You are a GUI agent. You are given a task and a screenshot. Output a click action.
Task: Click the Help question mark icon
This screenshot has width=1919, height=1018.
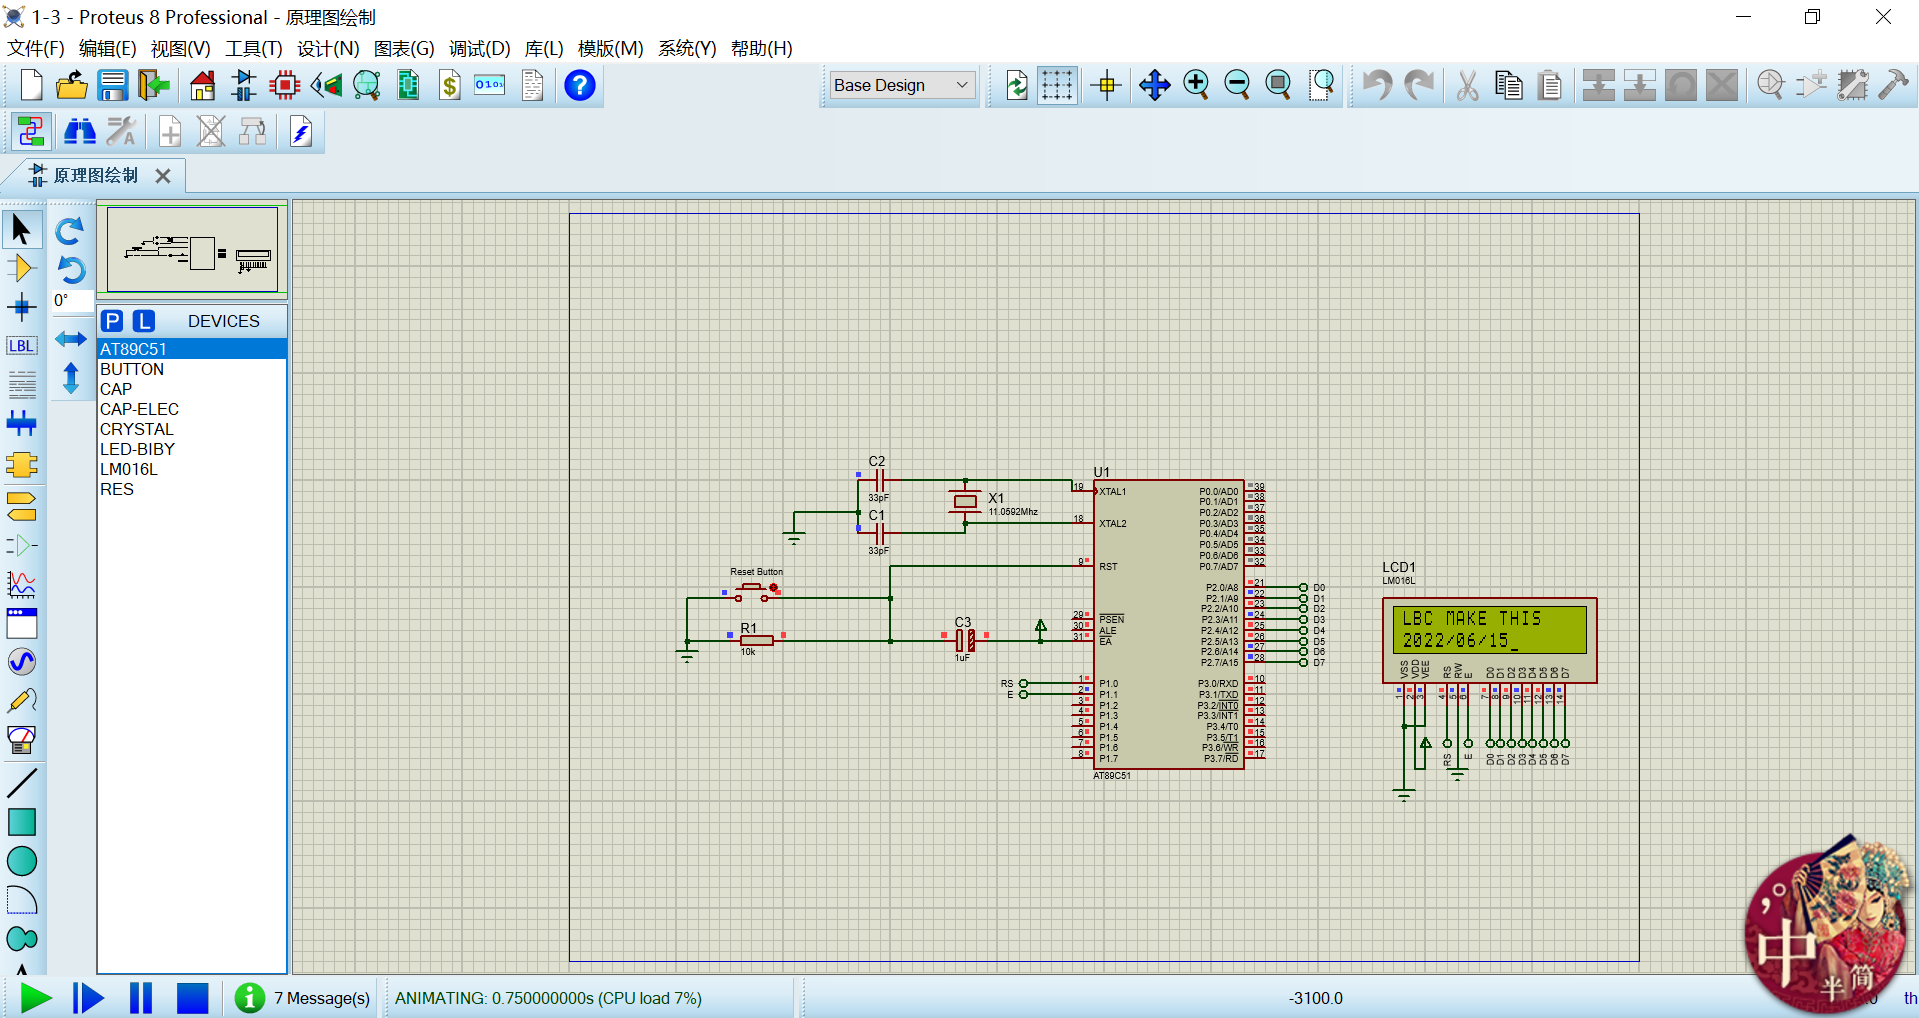coord(580,86)
